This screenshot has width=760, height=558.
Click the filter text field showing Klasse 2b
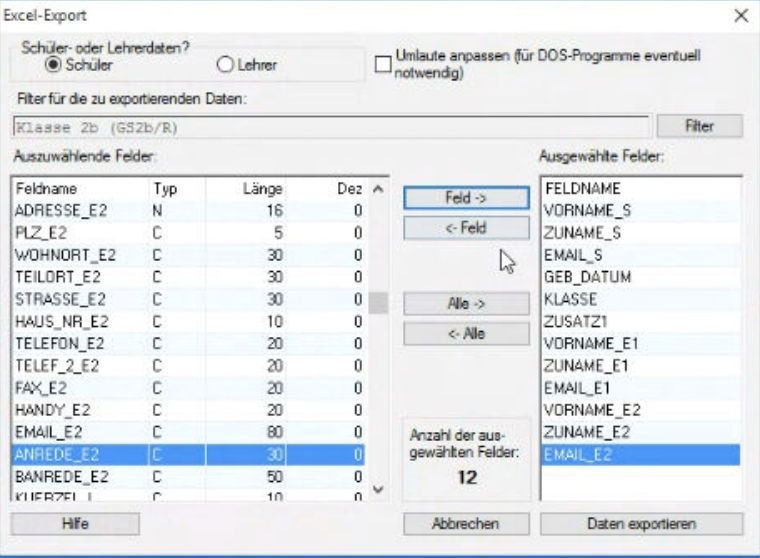click(x=331, y=128)
